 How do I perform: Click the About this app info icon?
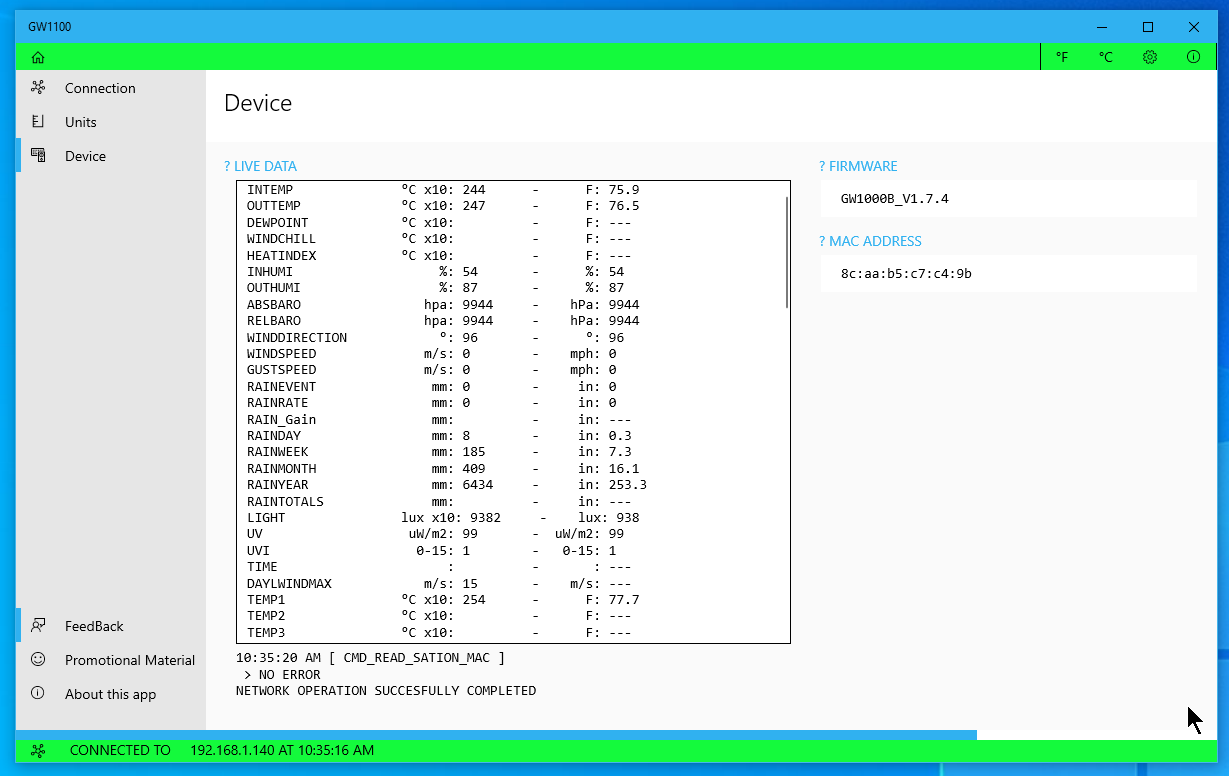coord(38,694)
